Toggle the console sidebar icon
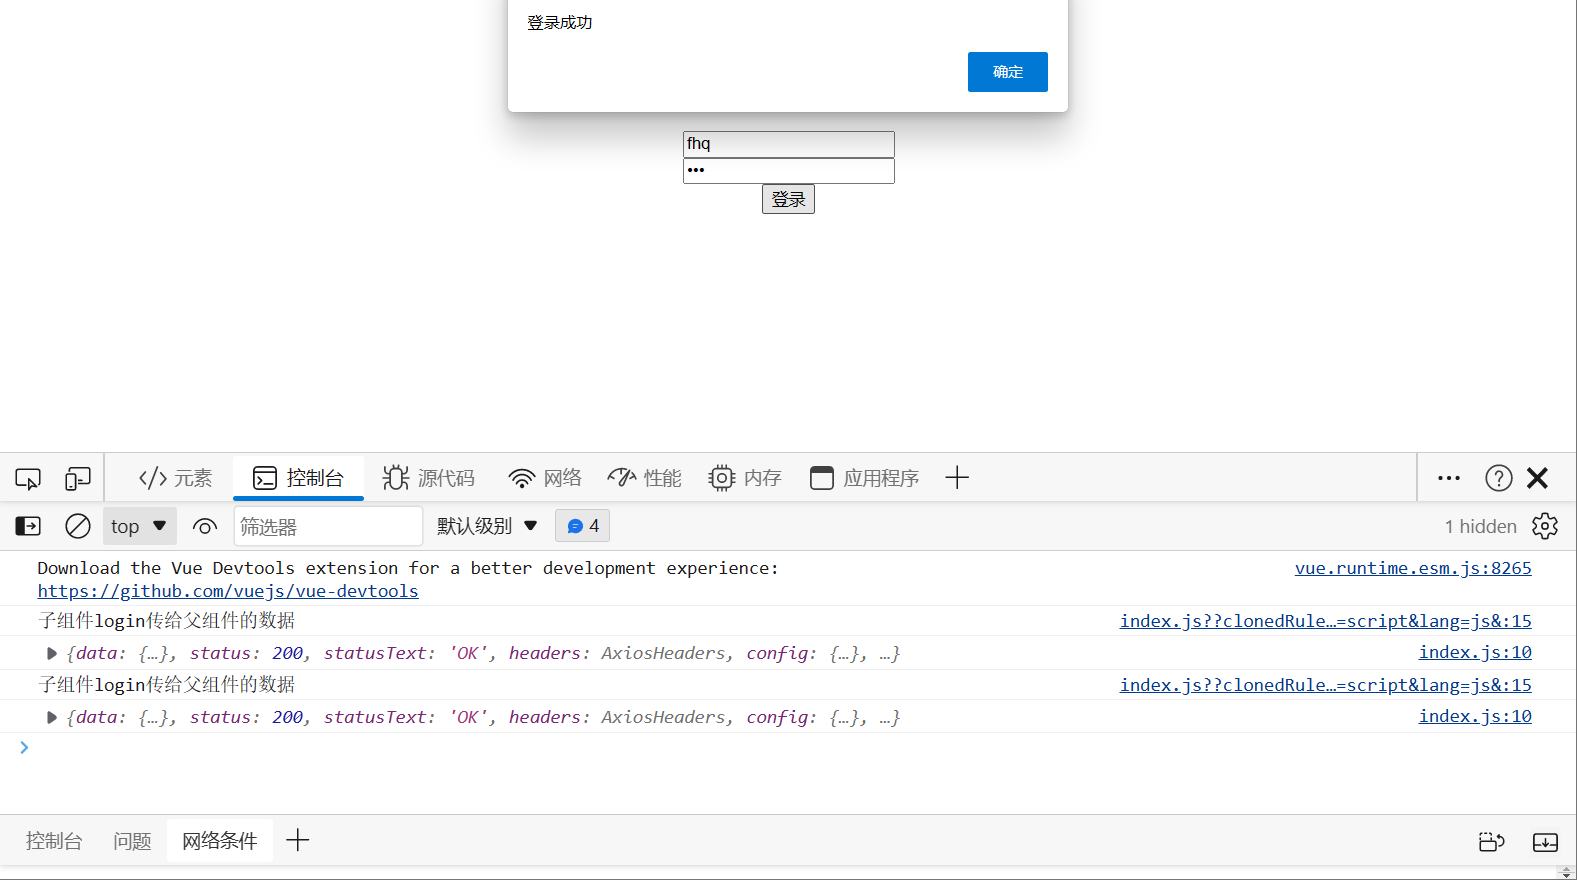Image resolution: width=1577 pixels, height=880 pixels. pyautogui.click(x=28, y=526)
